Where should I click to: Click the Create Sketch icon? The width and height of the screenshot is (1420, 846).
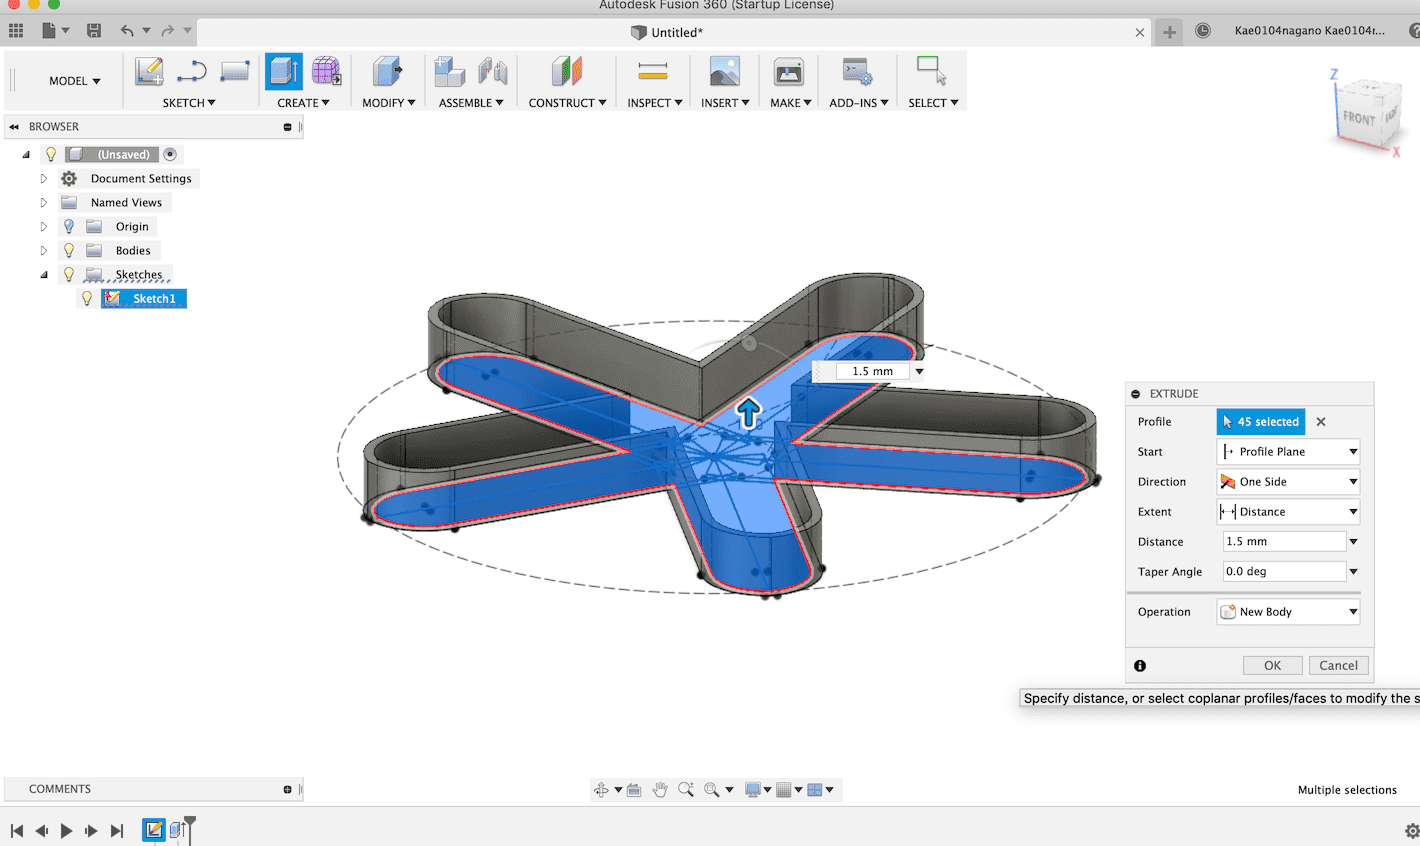[x=149, y=71]
